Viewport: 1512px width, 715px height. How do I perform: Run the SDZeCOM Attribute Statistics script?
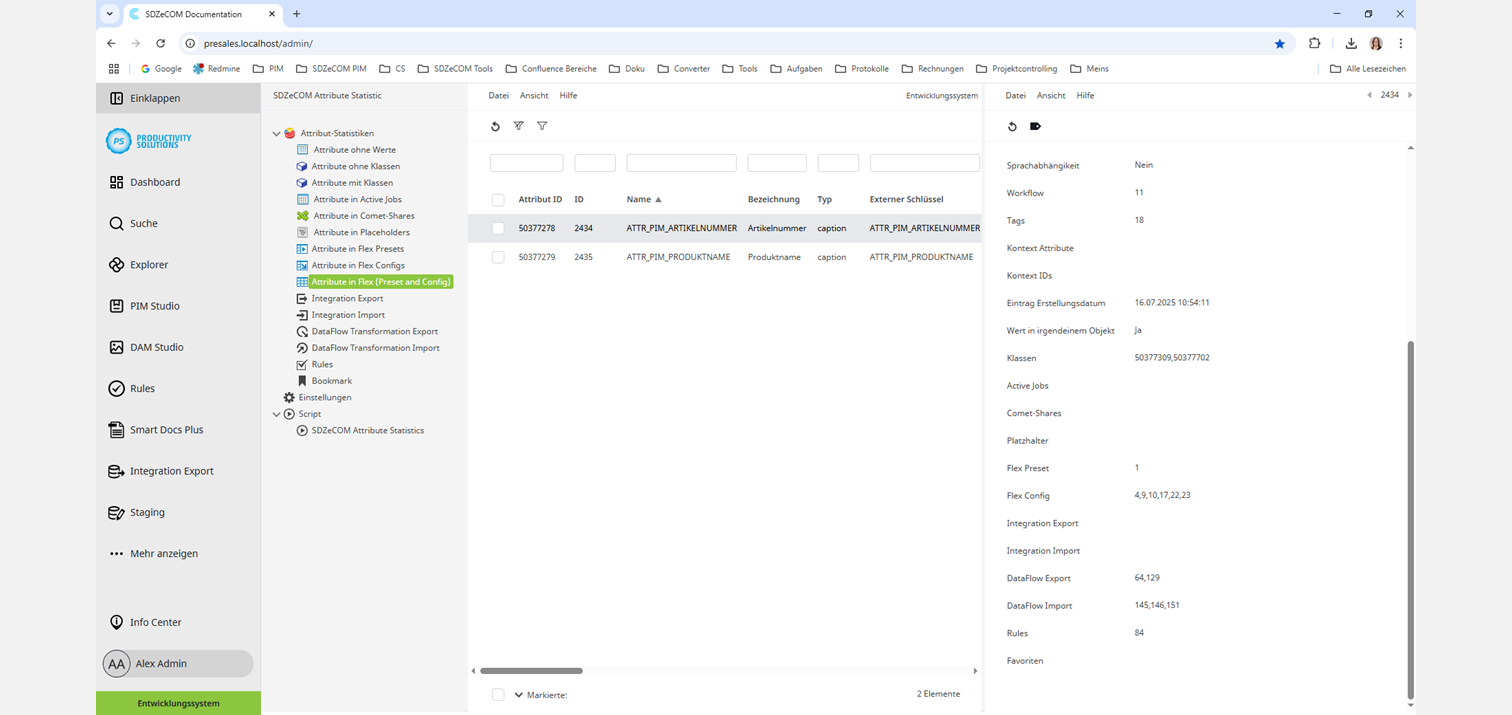(x=367, y=430)
